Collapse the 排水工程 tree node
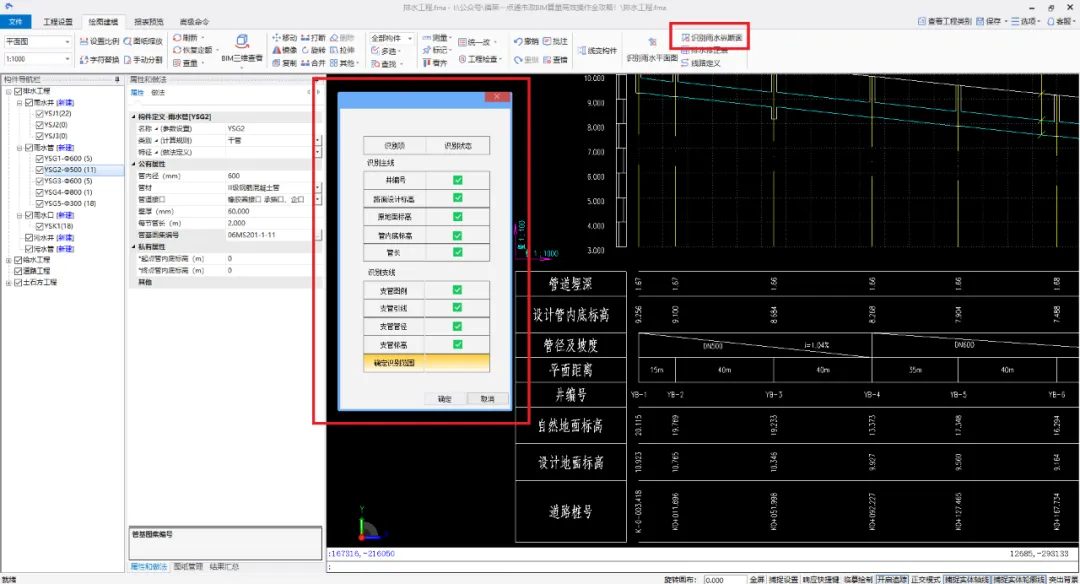The height and width of the screenshot is (584, 1080). click(9, 91)
